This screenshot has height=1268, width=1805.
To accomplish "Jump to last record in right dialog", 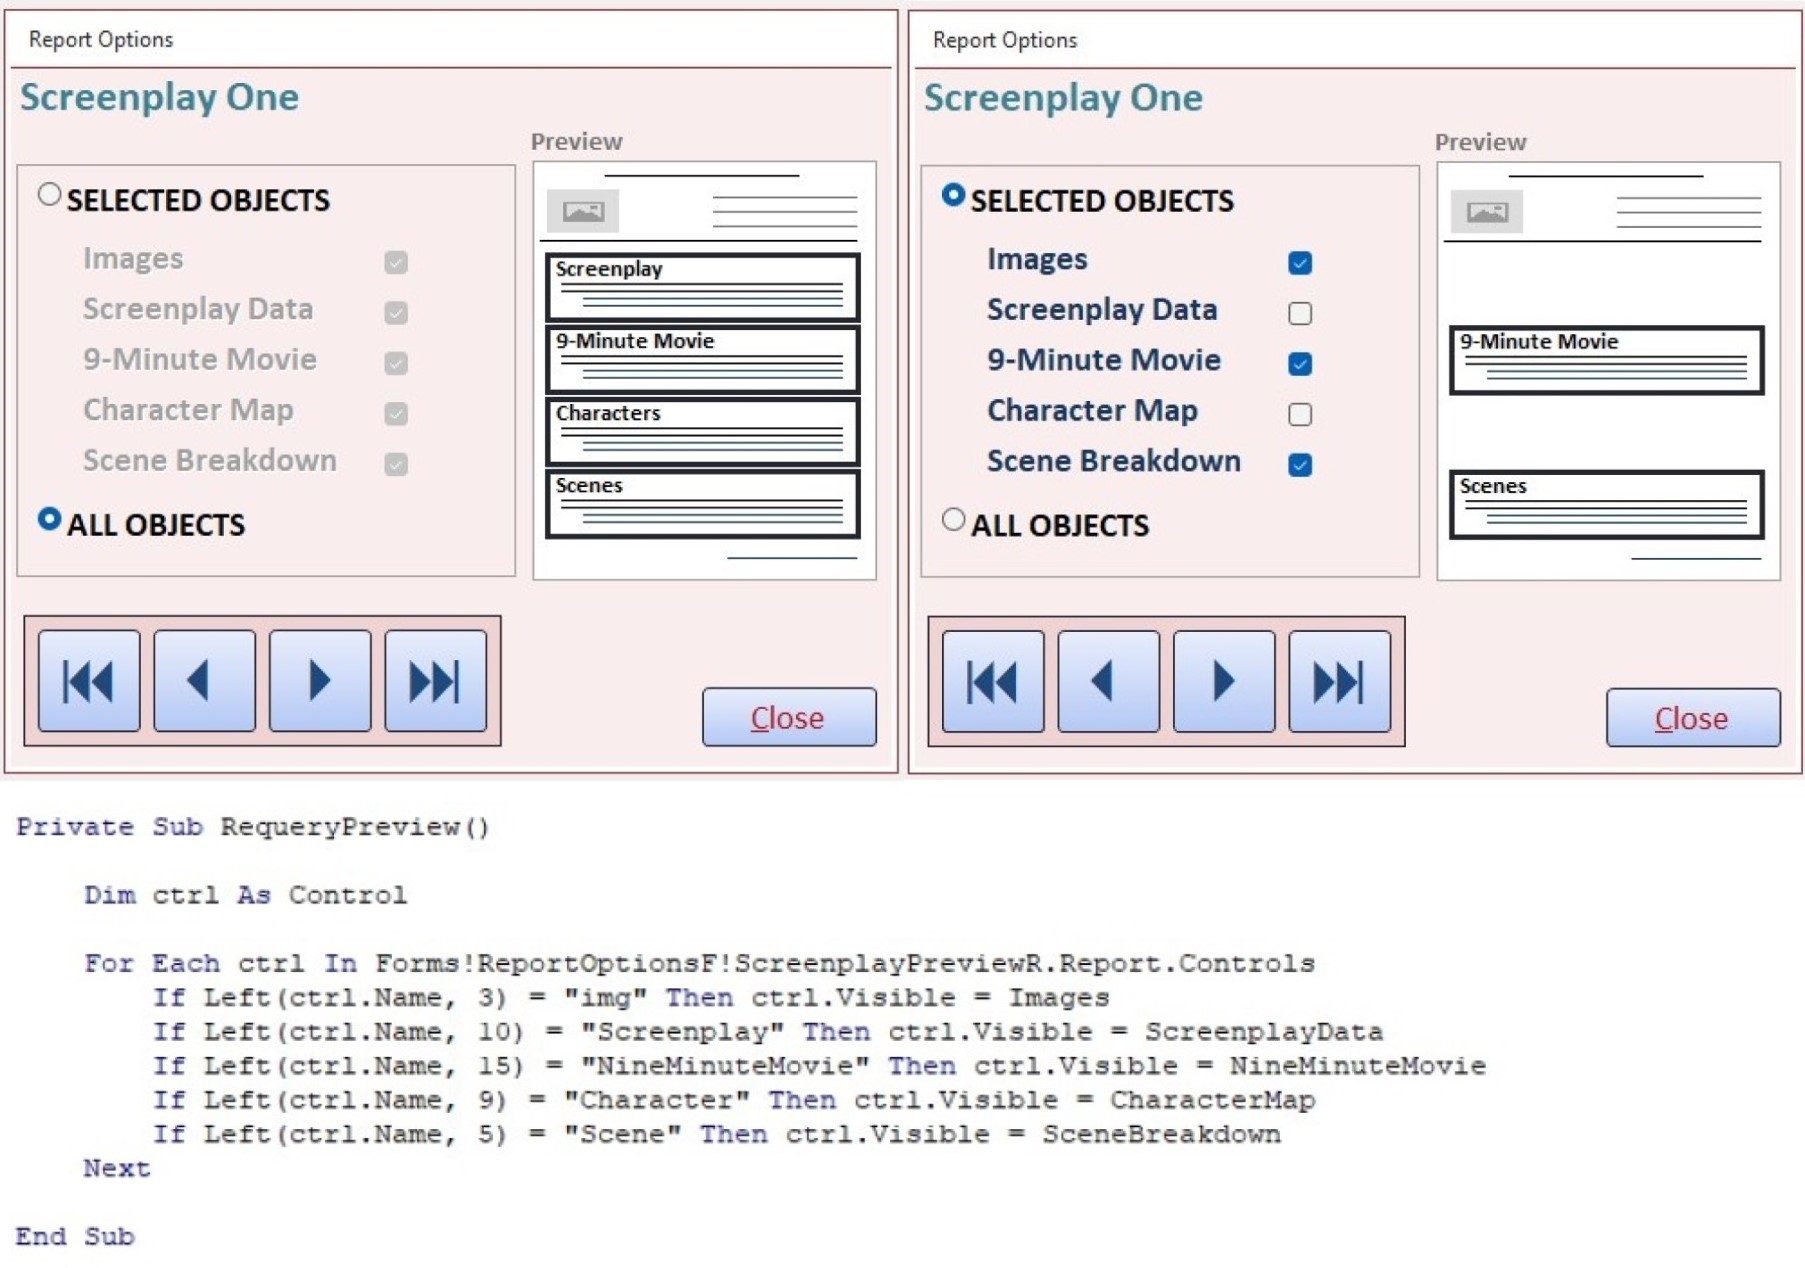I will click(x=1339, y=682).
